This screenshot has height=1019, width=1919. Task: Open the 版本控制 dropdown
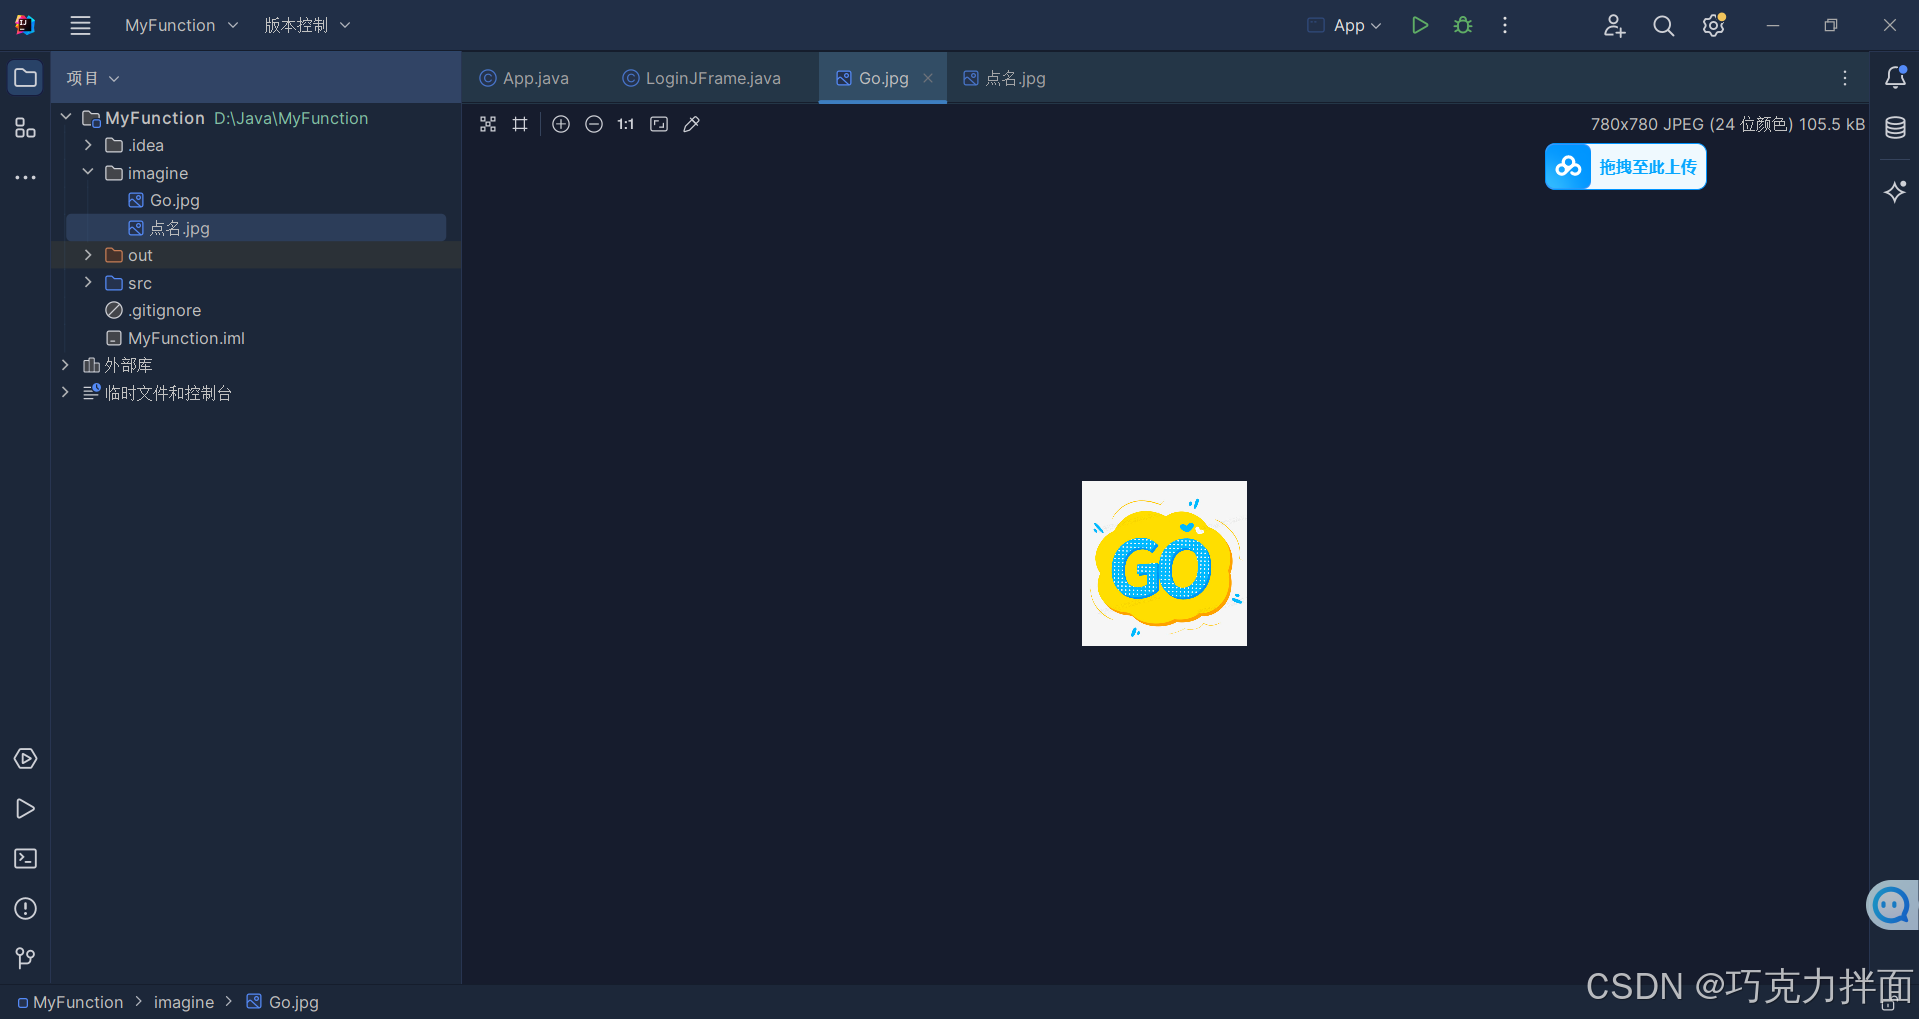click(307, 26)
